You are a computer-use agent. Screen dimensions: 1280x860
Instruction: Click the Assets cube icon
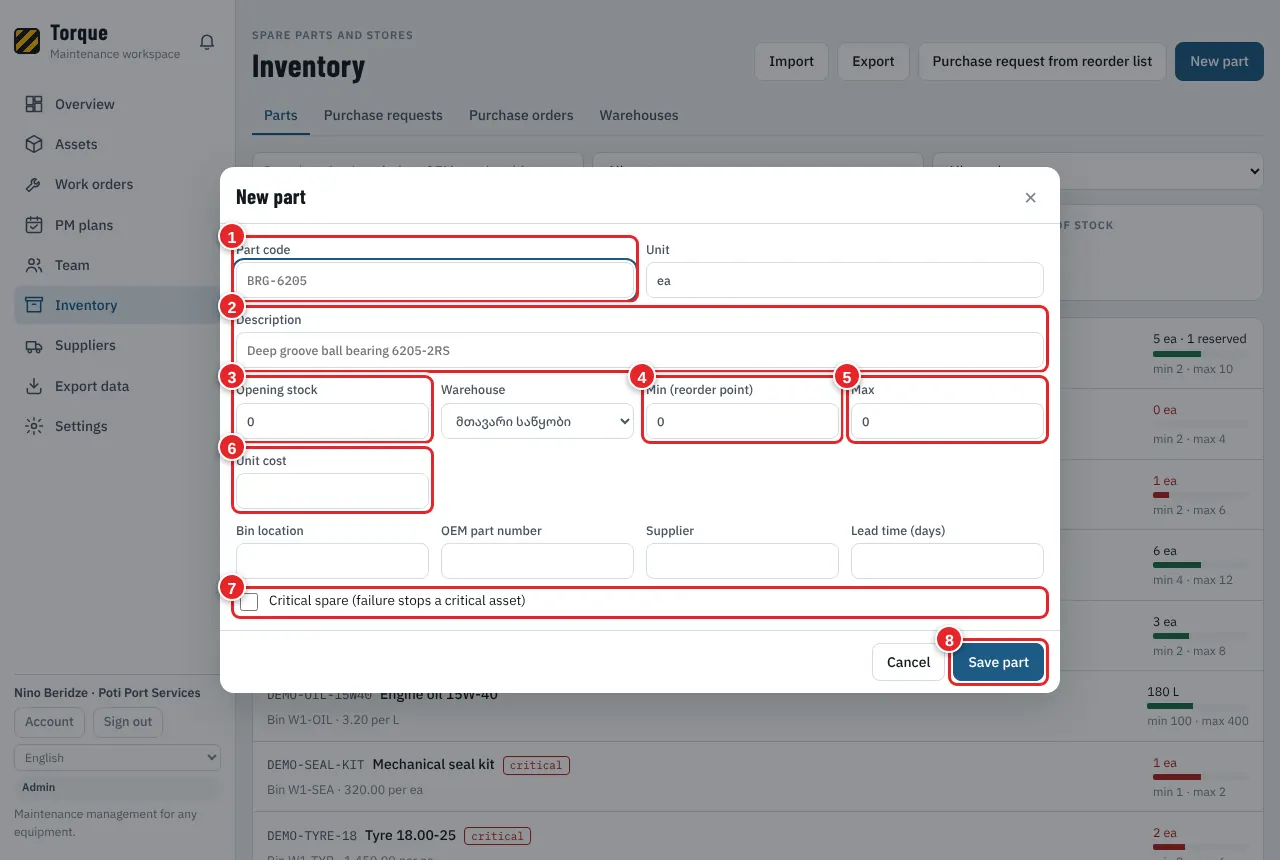(x=34, y=144)
